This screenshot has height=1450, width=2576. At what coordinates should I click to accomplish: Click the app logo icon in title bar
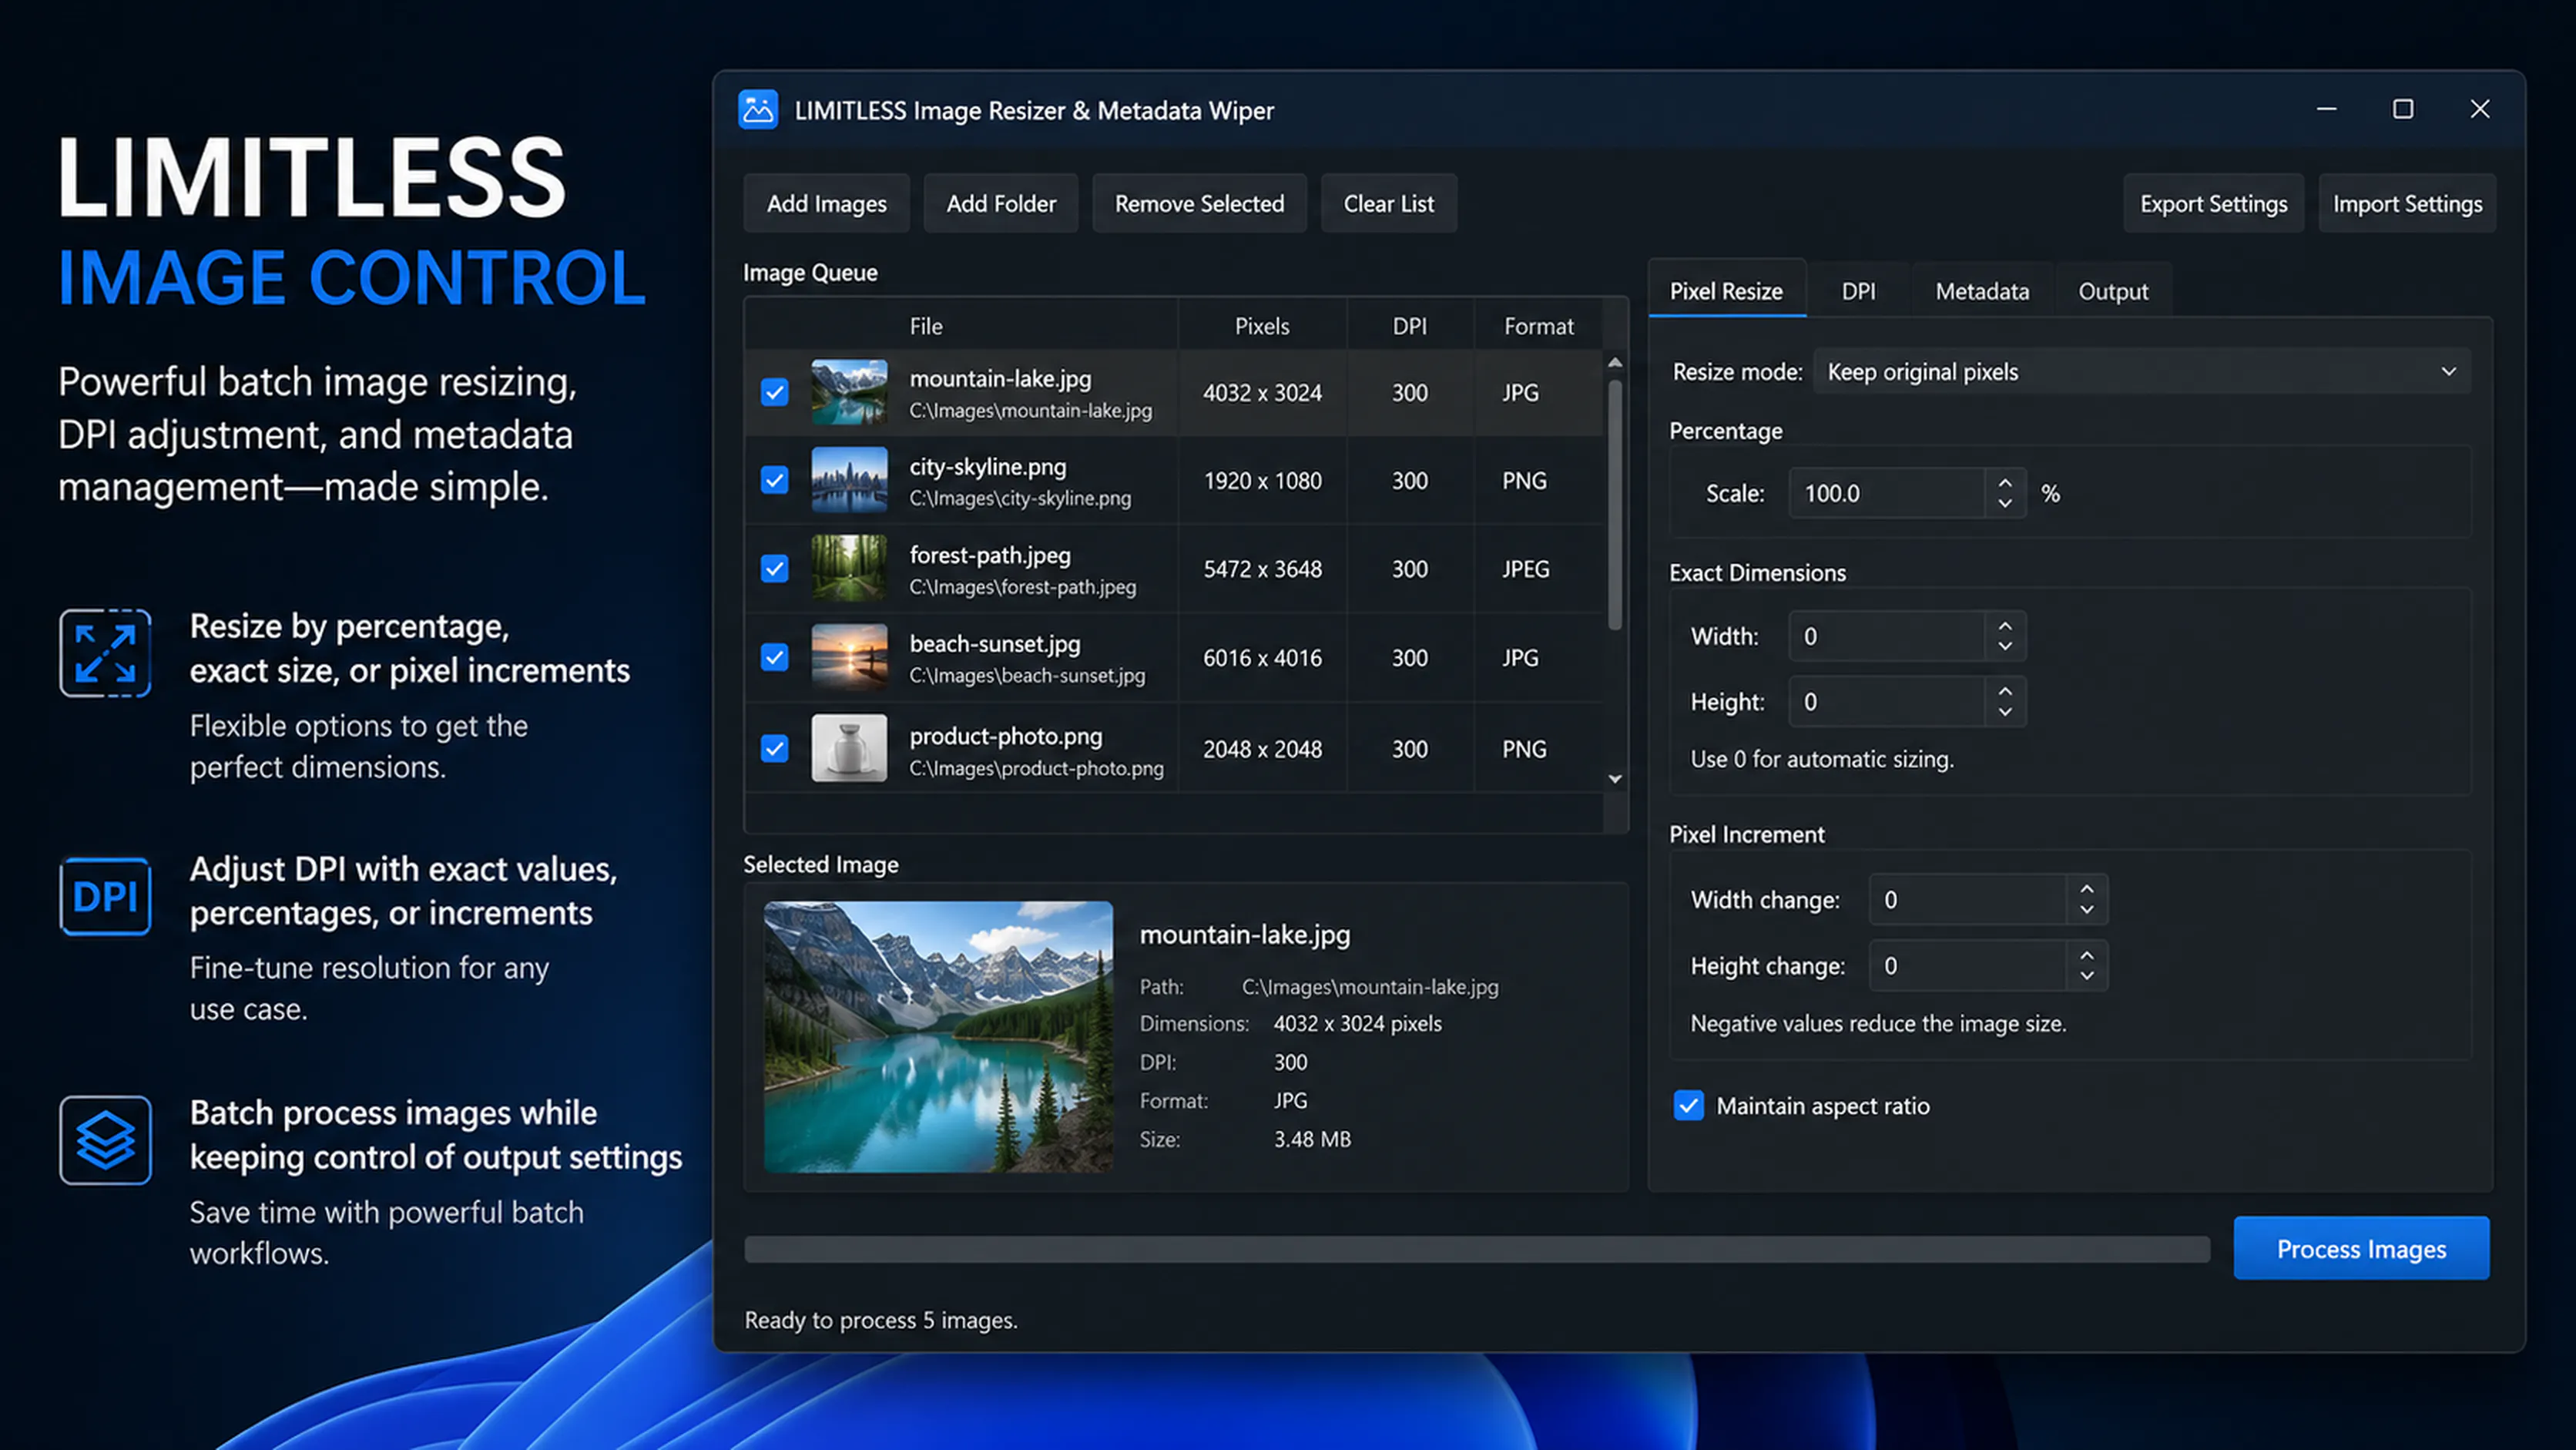(x=758, y=110)
